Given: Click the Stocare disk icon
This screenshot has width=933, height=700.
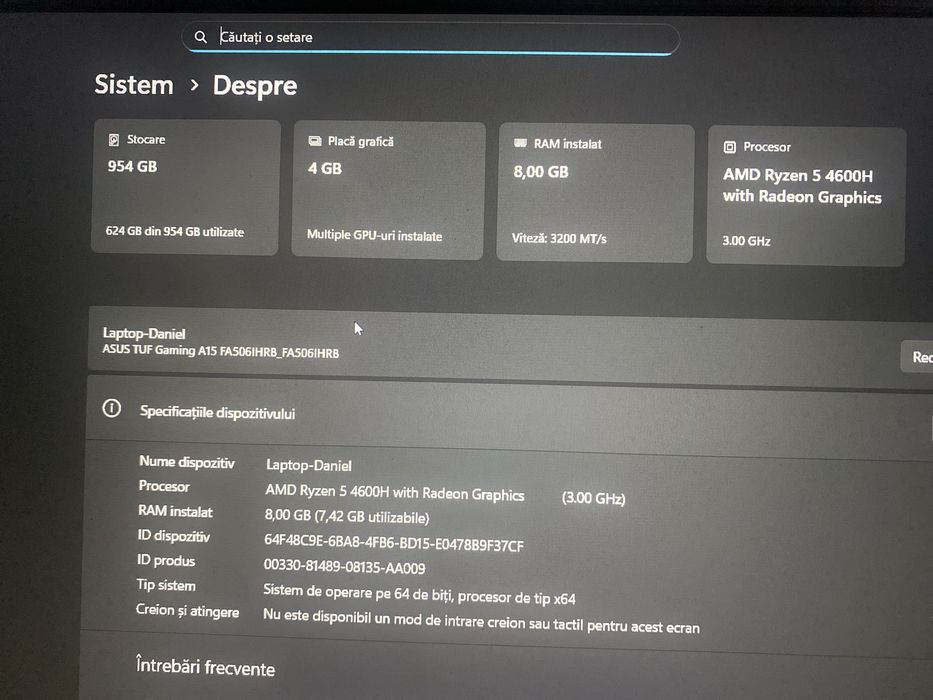Looking at the screenshot, I should (x=114, y=139).
